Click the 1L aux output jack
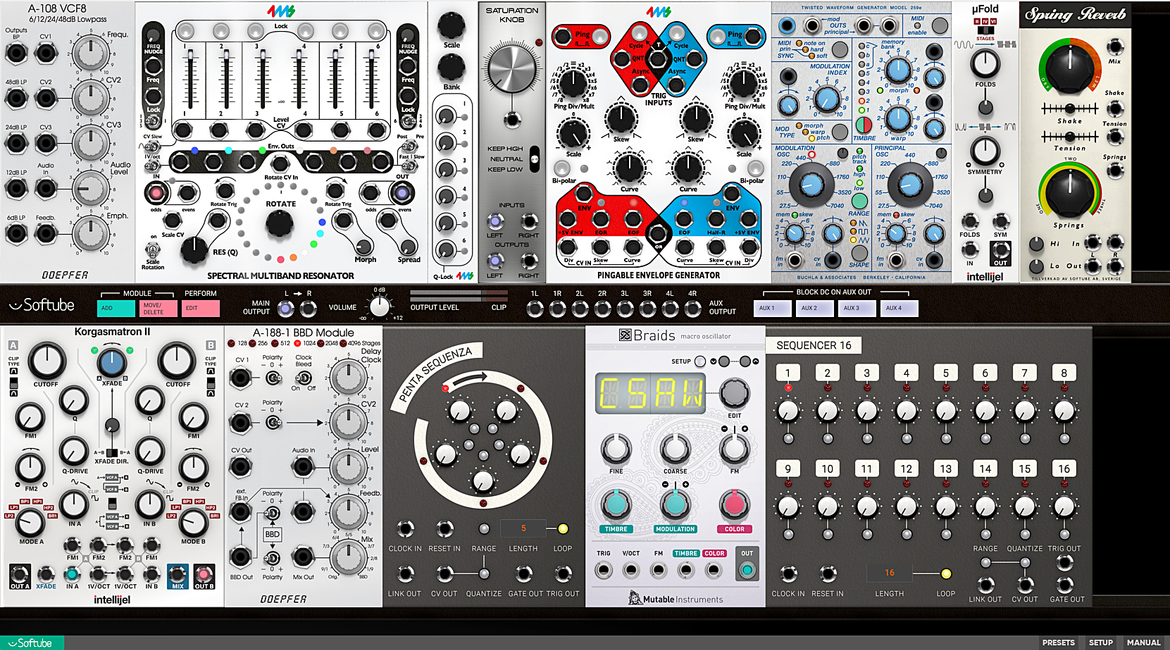This screenshot has height=650, width=1170. point(535,308)
